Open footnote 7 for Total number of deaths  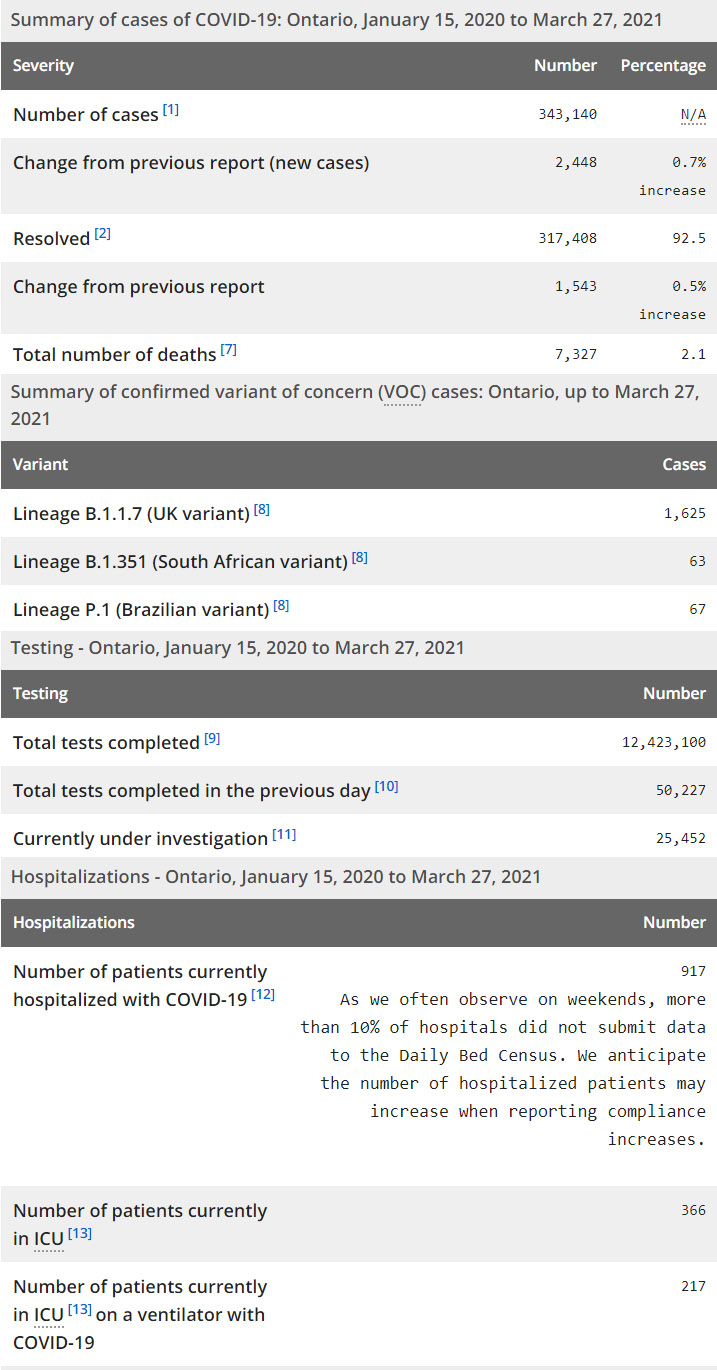click(229, 350)
